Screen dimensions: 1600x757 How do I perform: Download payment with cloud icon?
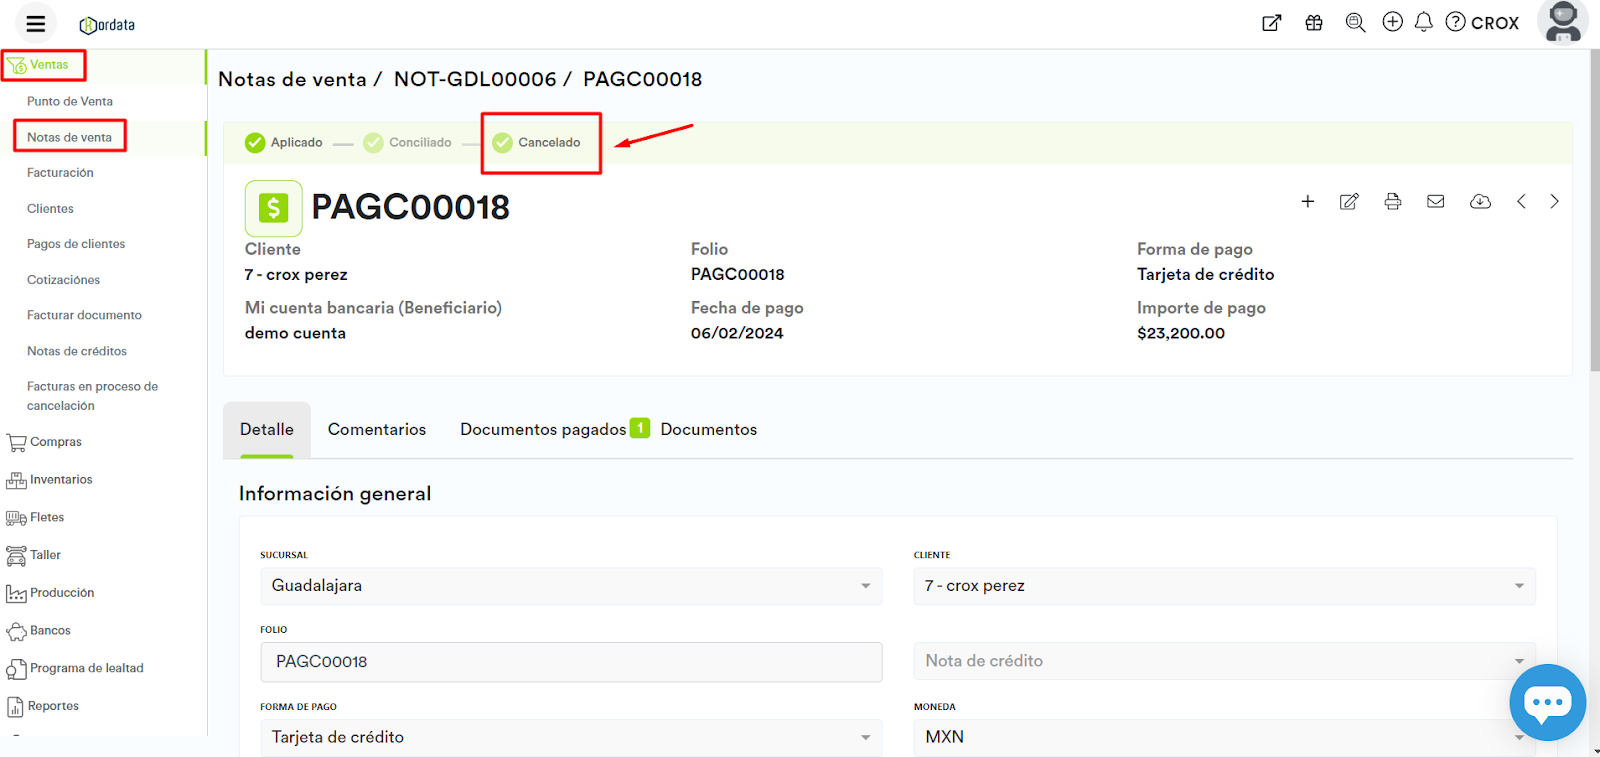(1480, 202)
